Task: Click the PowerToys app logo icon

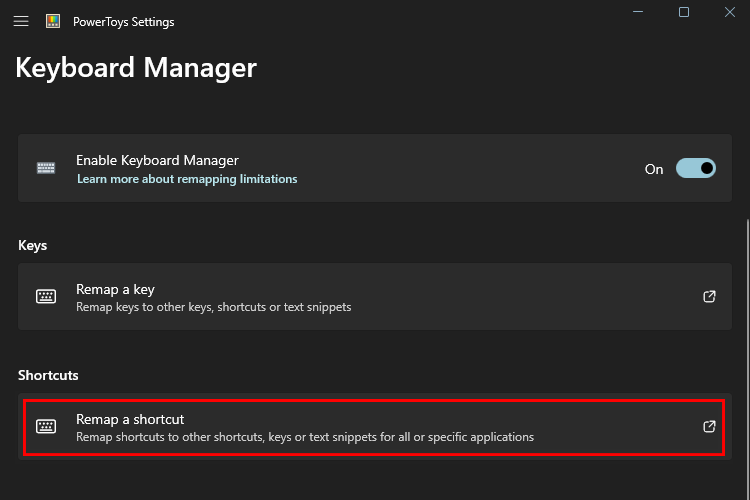Action: coord(53,21)
